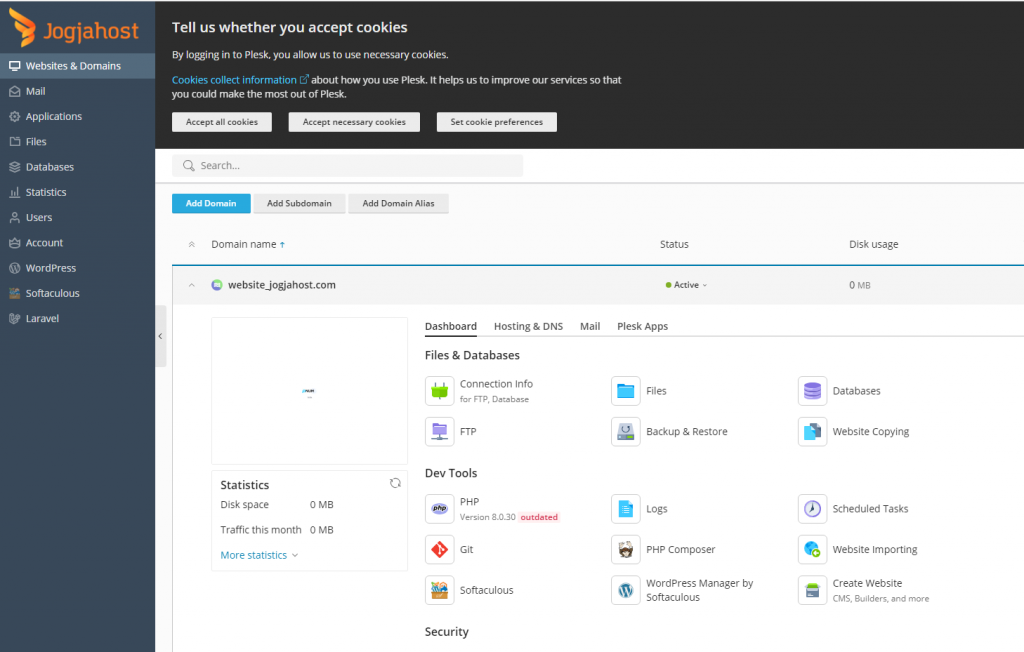Refresh the Statistics panel
1024x652 pixels.
point(395,483)
